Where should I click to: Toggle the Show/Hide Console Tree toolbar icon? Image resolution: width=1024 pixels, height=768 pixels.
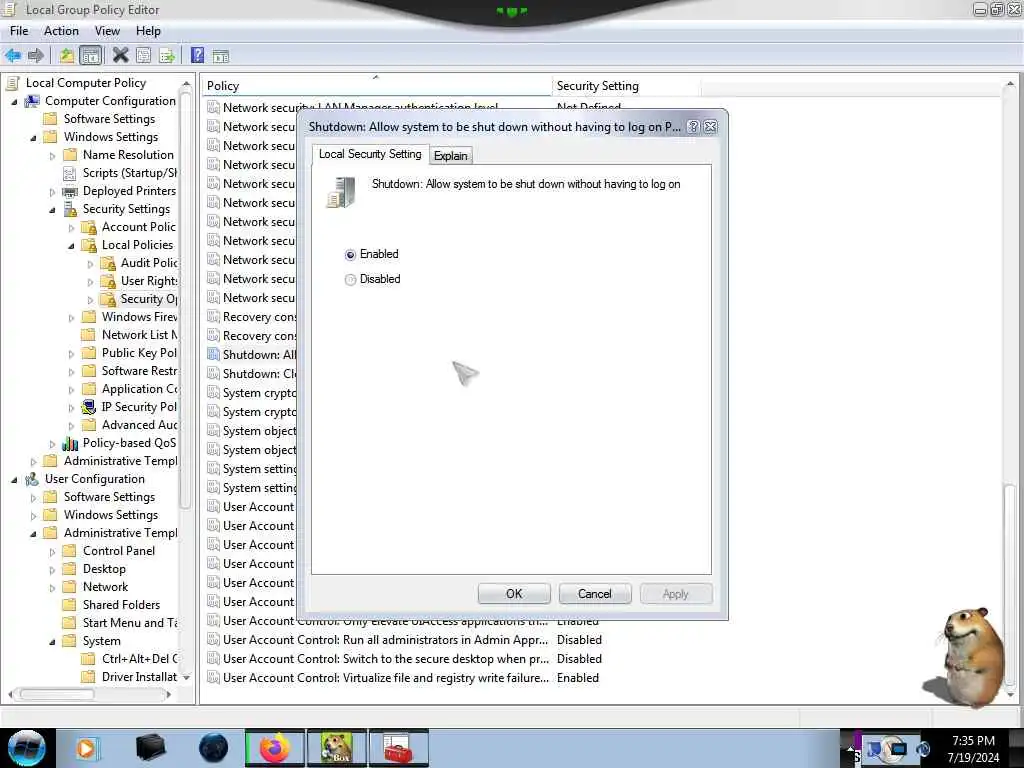(x=90, y=56)
